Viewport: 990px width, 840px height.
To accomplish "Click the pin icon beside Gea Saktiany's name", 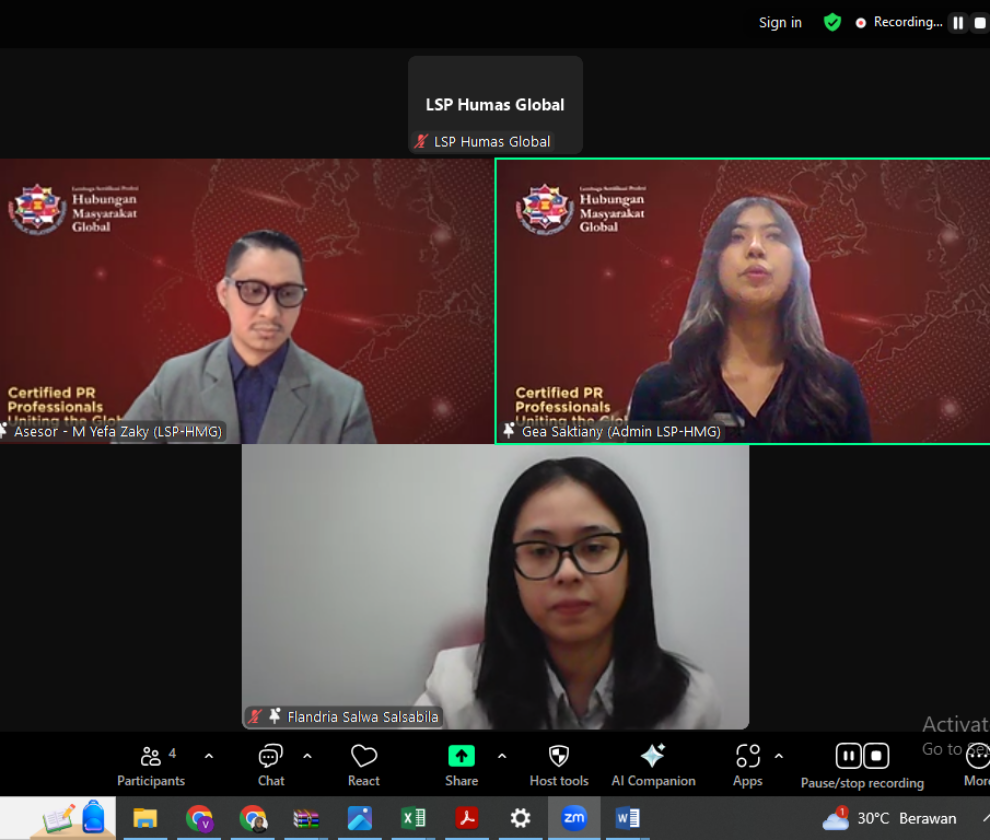I will pos(509,431).
